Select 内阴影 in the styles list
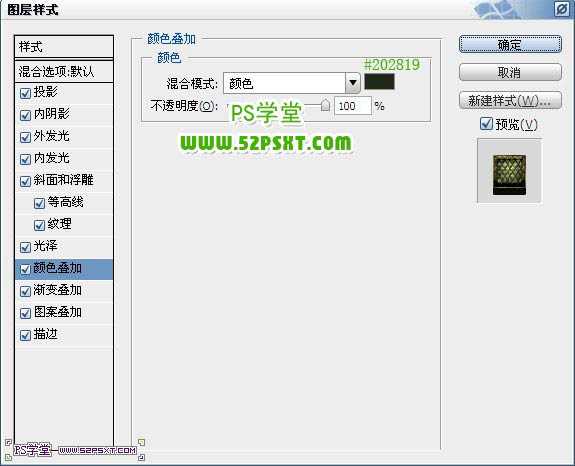The width and height of the screenshot is (575, 466). pyautogui.click(x=51, y=114)
